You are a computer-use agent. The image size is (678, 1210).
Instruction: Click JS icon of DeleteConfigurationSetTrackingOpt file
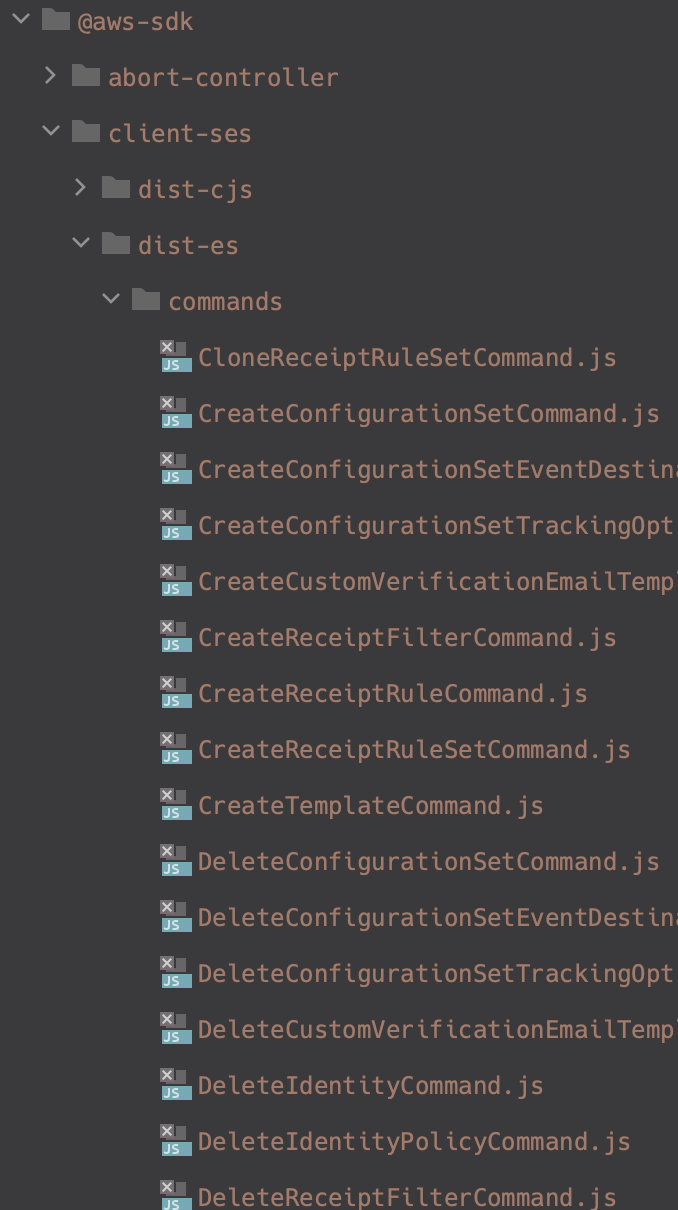coord(175,973)
